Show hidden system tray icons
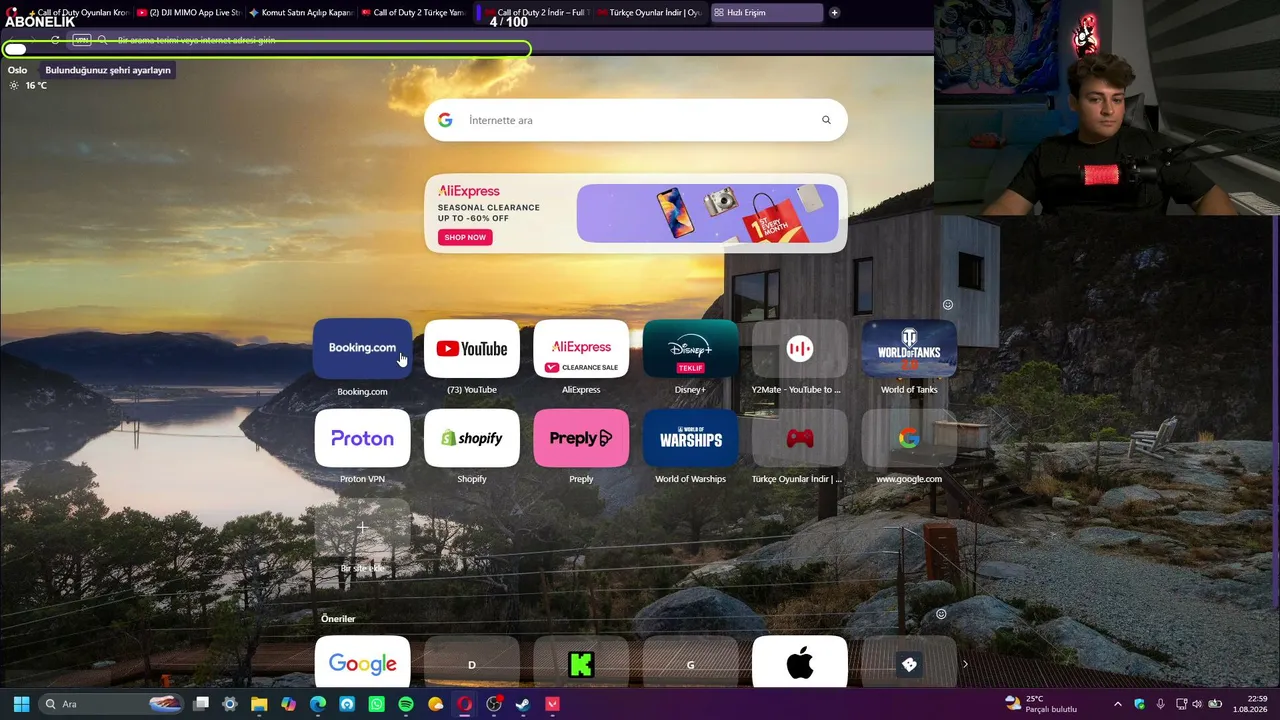The image size is (1280, 720). click(1118, 704)
